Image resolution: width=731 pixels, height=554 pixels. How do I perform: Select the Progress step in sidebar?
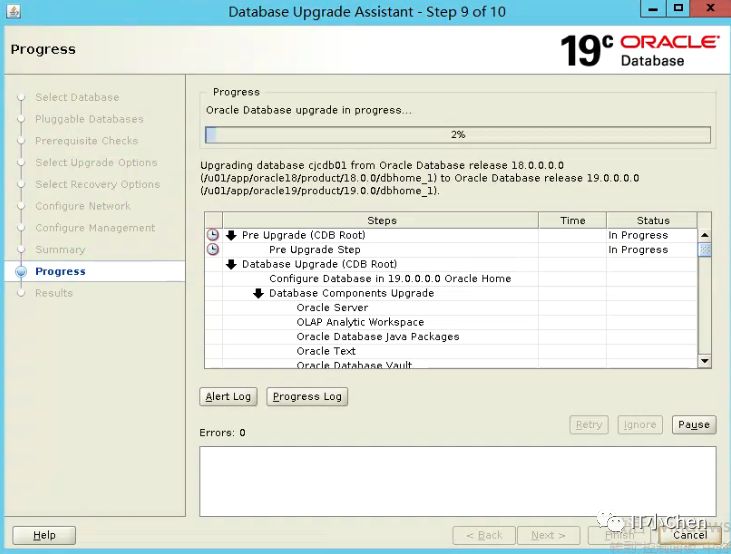click(x=60, y=271)
